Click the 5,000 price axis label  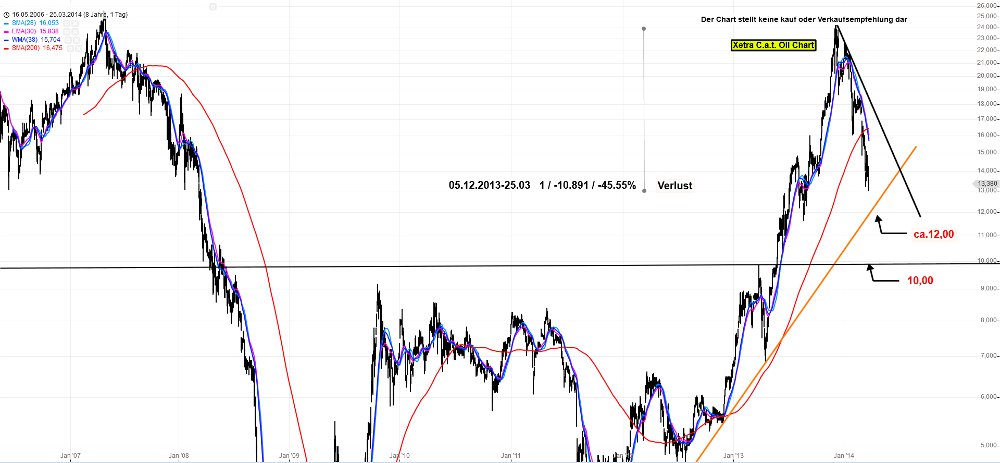988,445
